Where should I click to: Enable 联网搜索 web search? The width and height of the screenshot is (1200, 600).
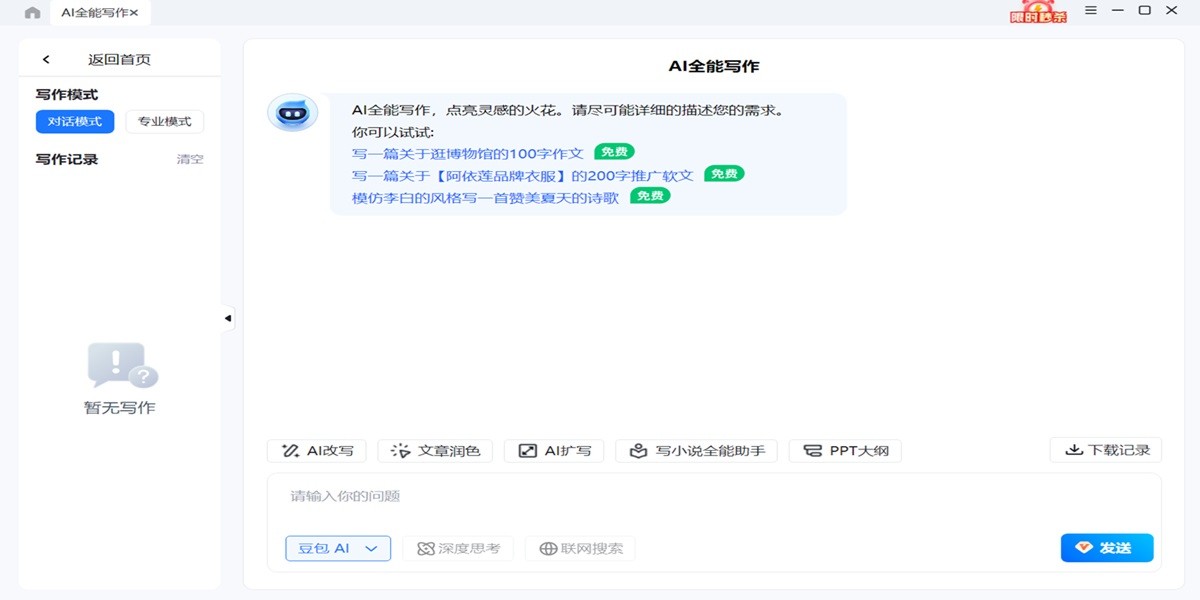(x=580, y=548)
